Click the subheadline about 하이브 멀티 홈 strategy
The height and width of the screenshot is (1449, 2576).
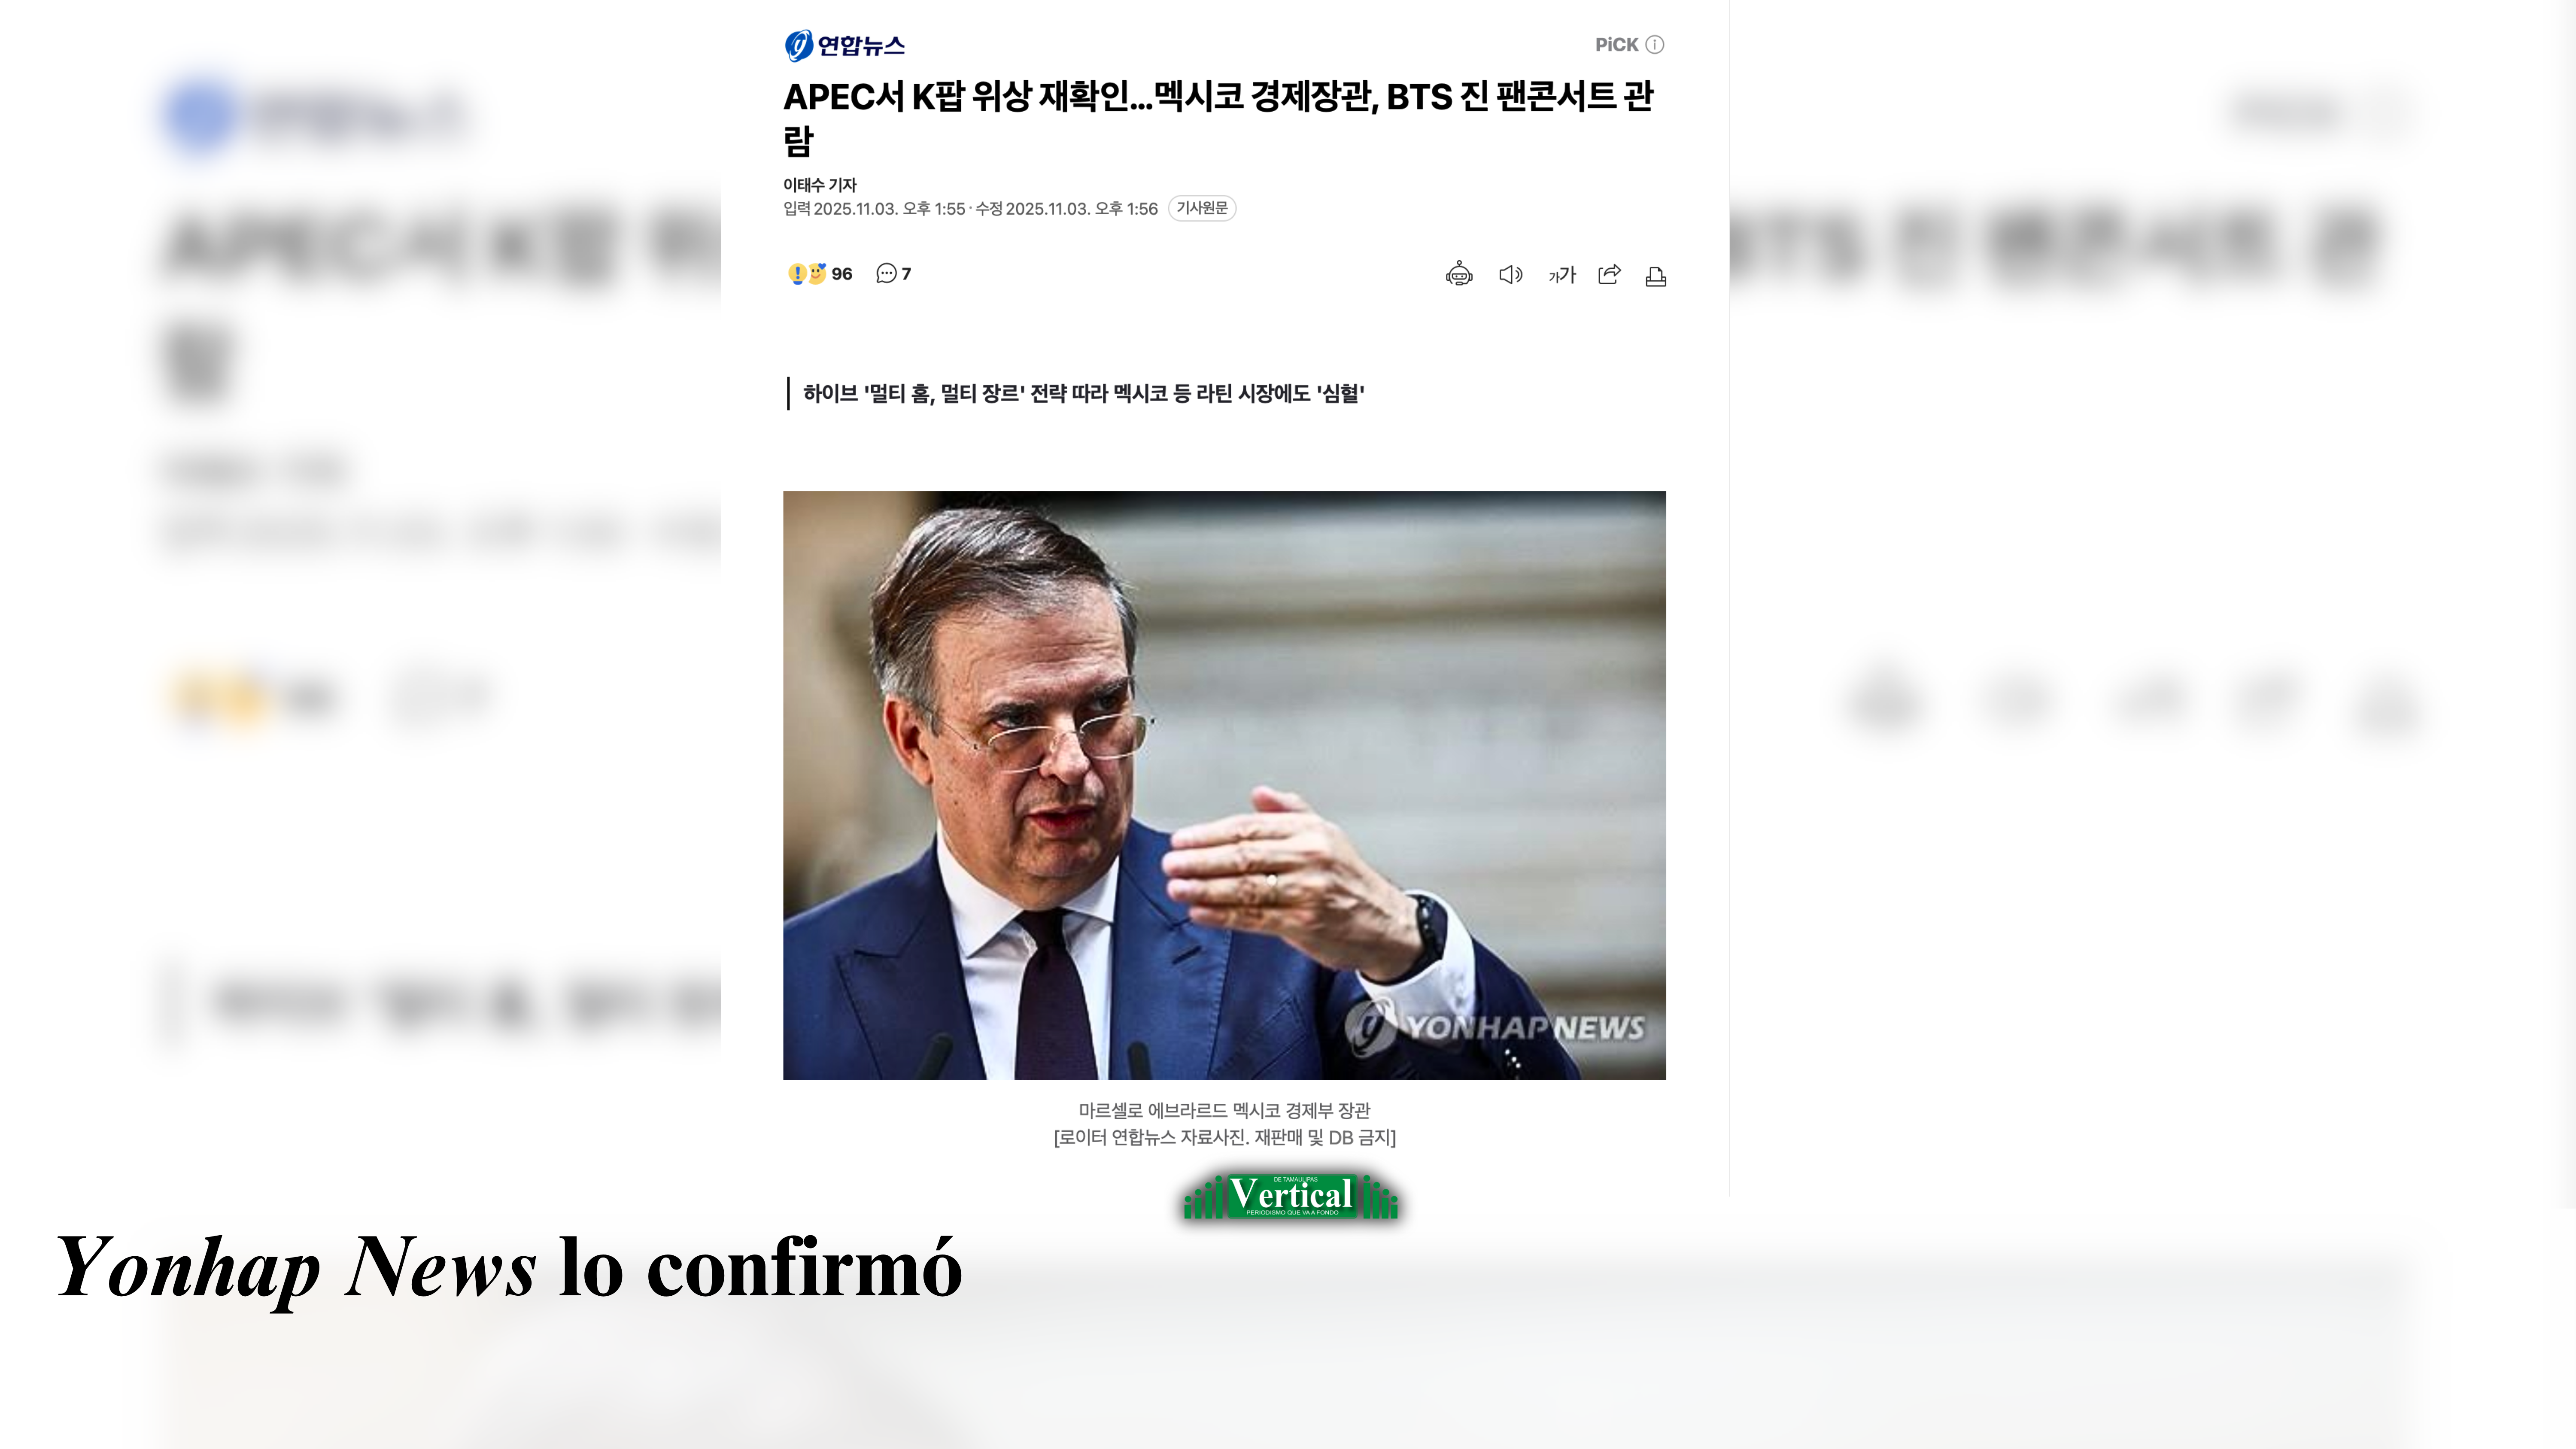pos(1084,393)
